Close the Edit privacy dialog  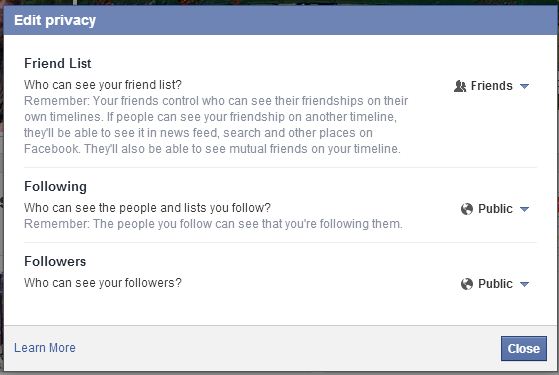[524, 348]
